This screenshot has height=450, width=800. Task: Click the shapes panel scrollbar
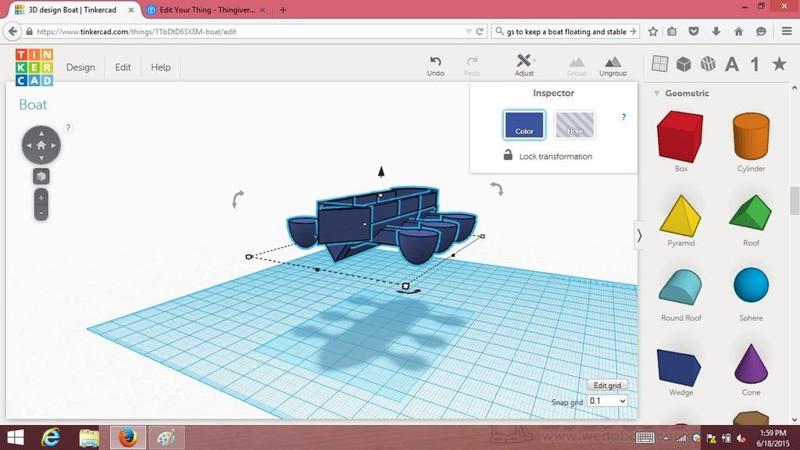click(794, 201)
